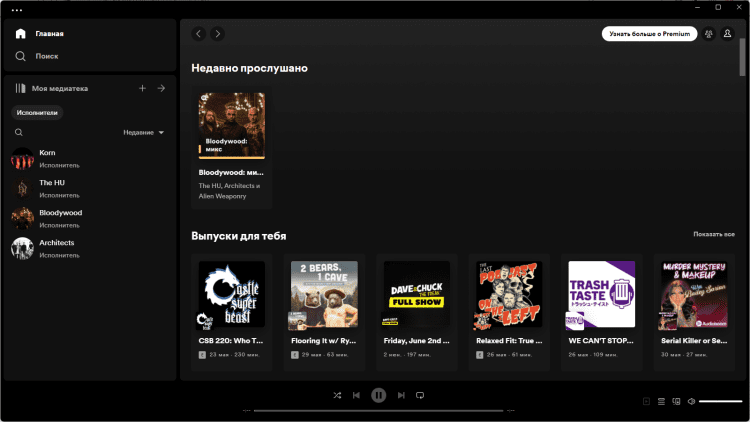Collapse Моя медиатека library panel
The width and height of the screenshot is (750, 422).
(52, 89)
